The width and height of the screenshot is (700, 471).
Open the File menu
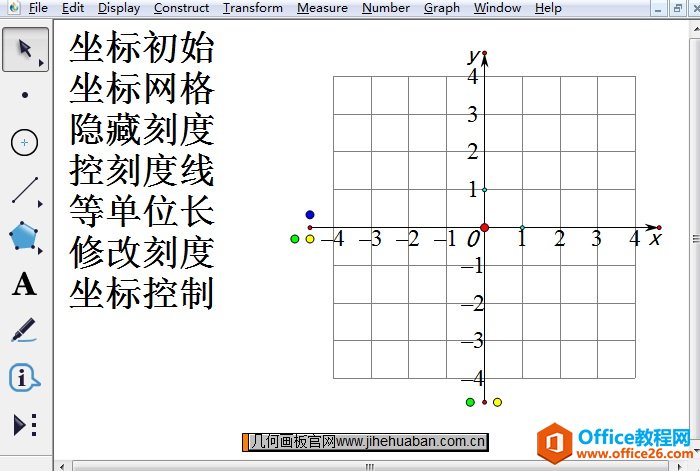pos(38,8)
